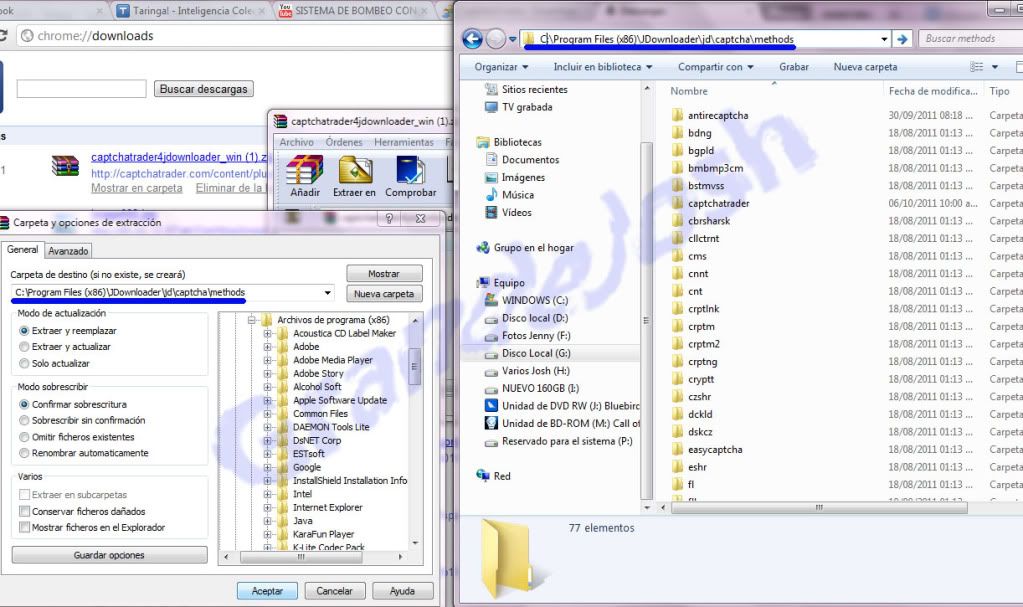
Task: Click the Comprobar toolbar icon
Action: click(410, 171)
